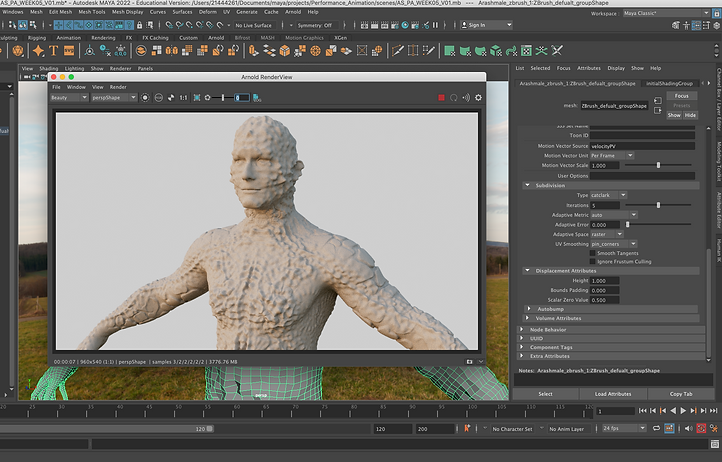Toggle audio mute icon near the timeline
722x462 pixels.
coord(688,428)
